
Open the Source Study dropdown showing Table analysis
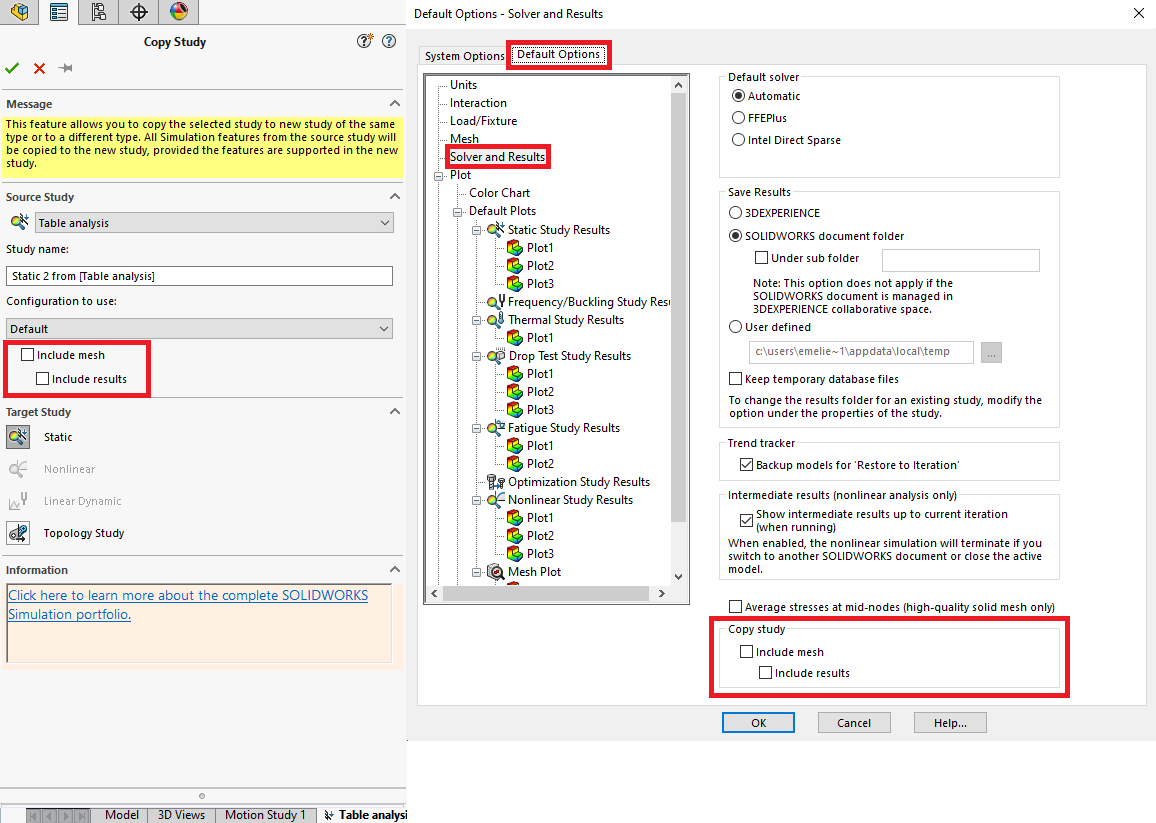pos(214,223)
